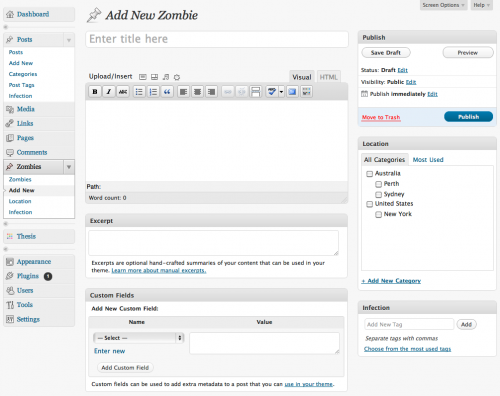Open Location under Zombies menu
Image resolution: width=500 pixels, height=396 pixels.
pos(20,201)
